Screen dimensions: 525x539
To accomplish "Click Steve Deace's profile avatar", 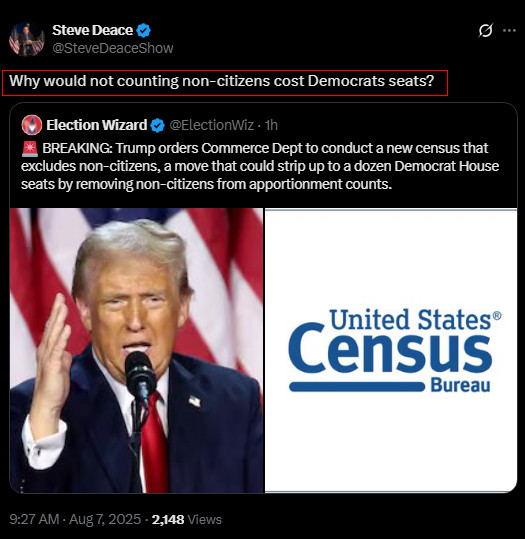I will (27, 39).
